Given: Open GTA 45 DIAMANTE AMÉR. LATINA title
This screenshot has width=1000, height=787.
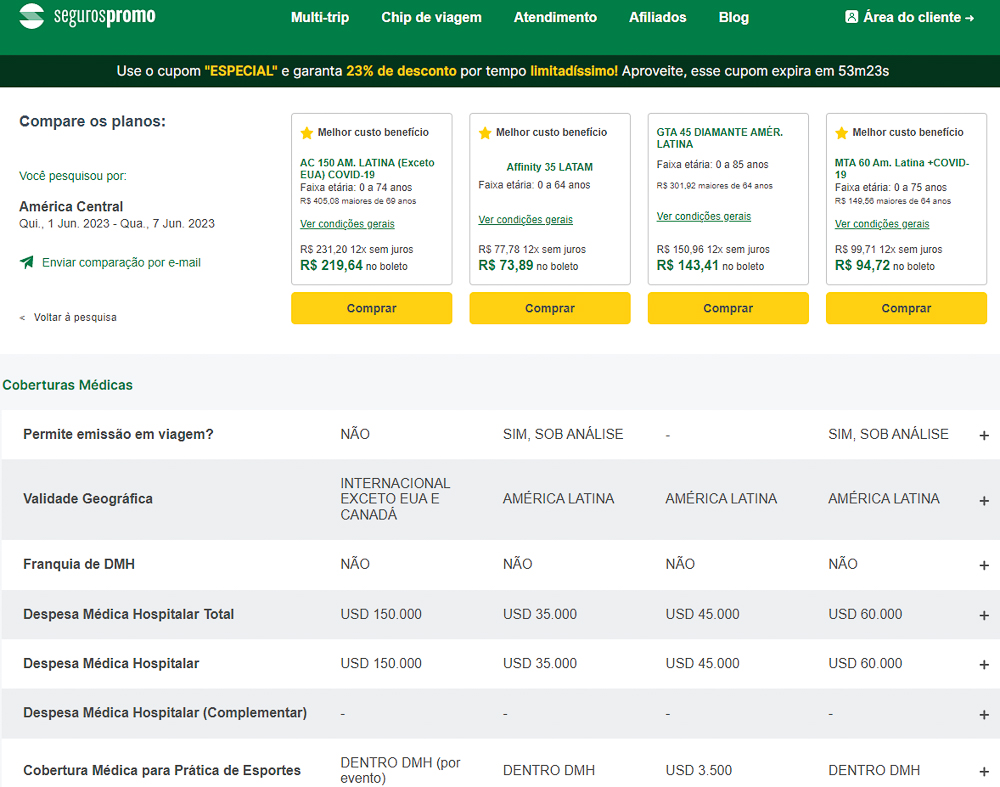Looking at the screenshot, I should 719,138.
